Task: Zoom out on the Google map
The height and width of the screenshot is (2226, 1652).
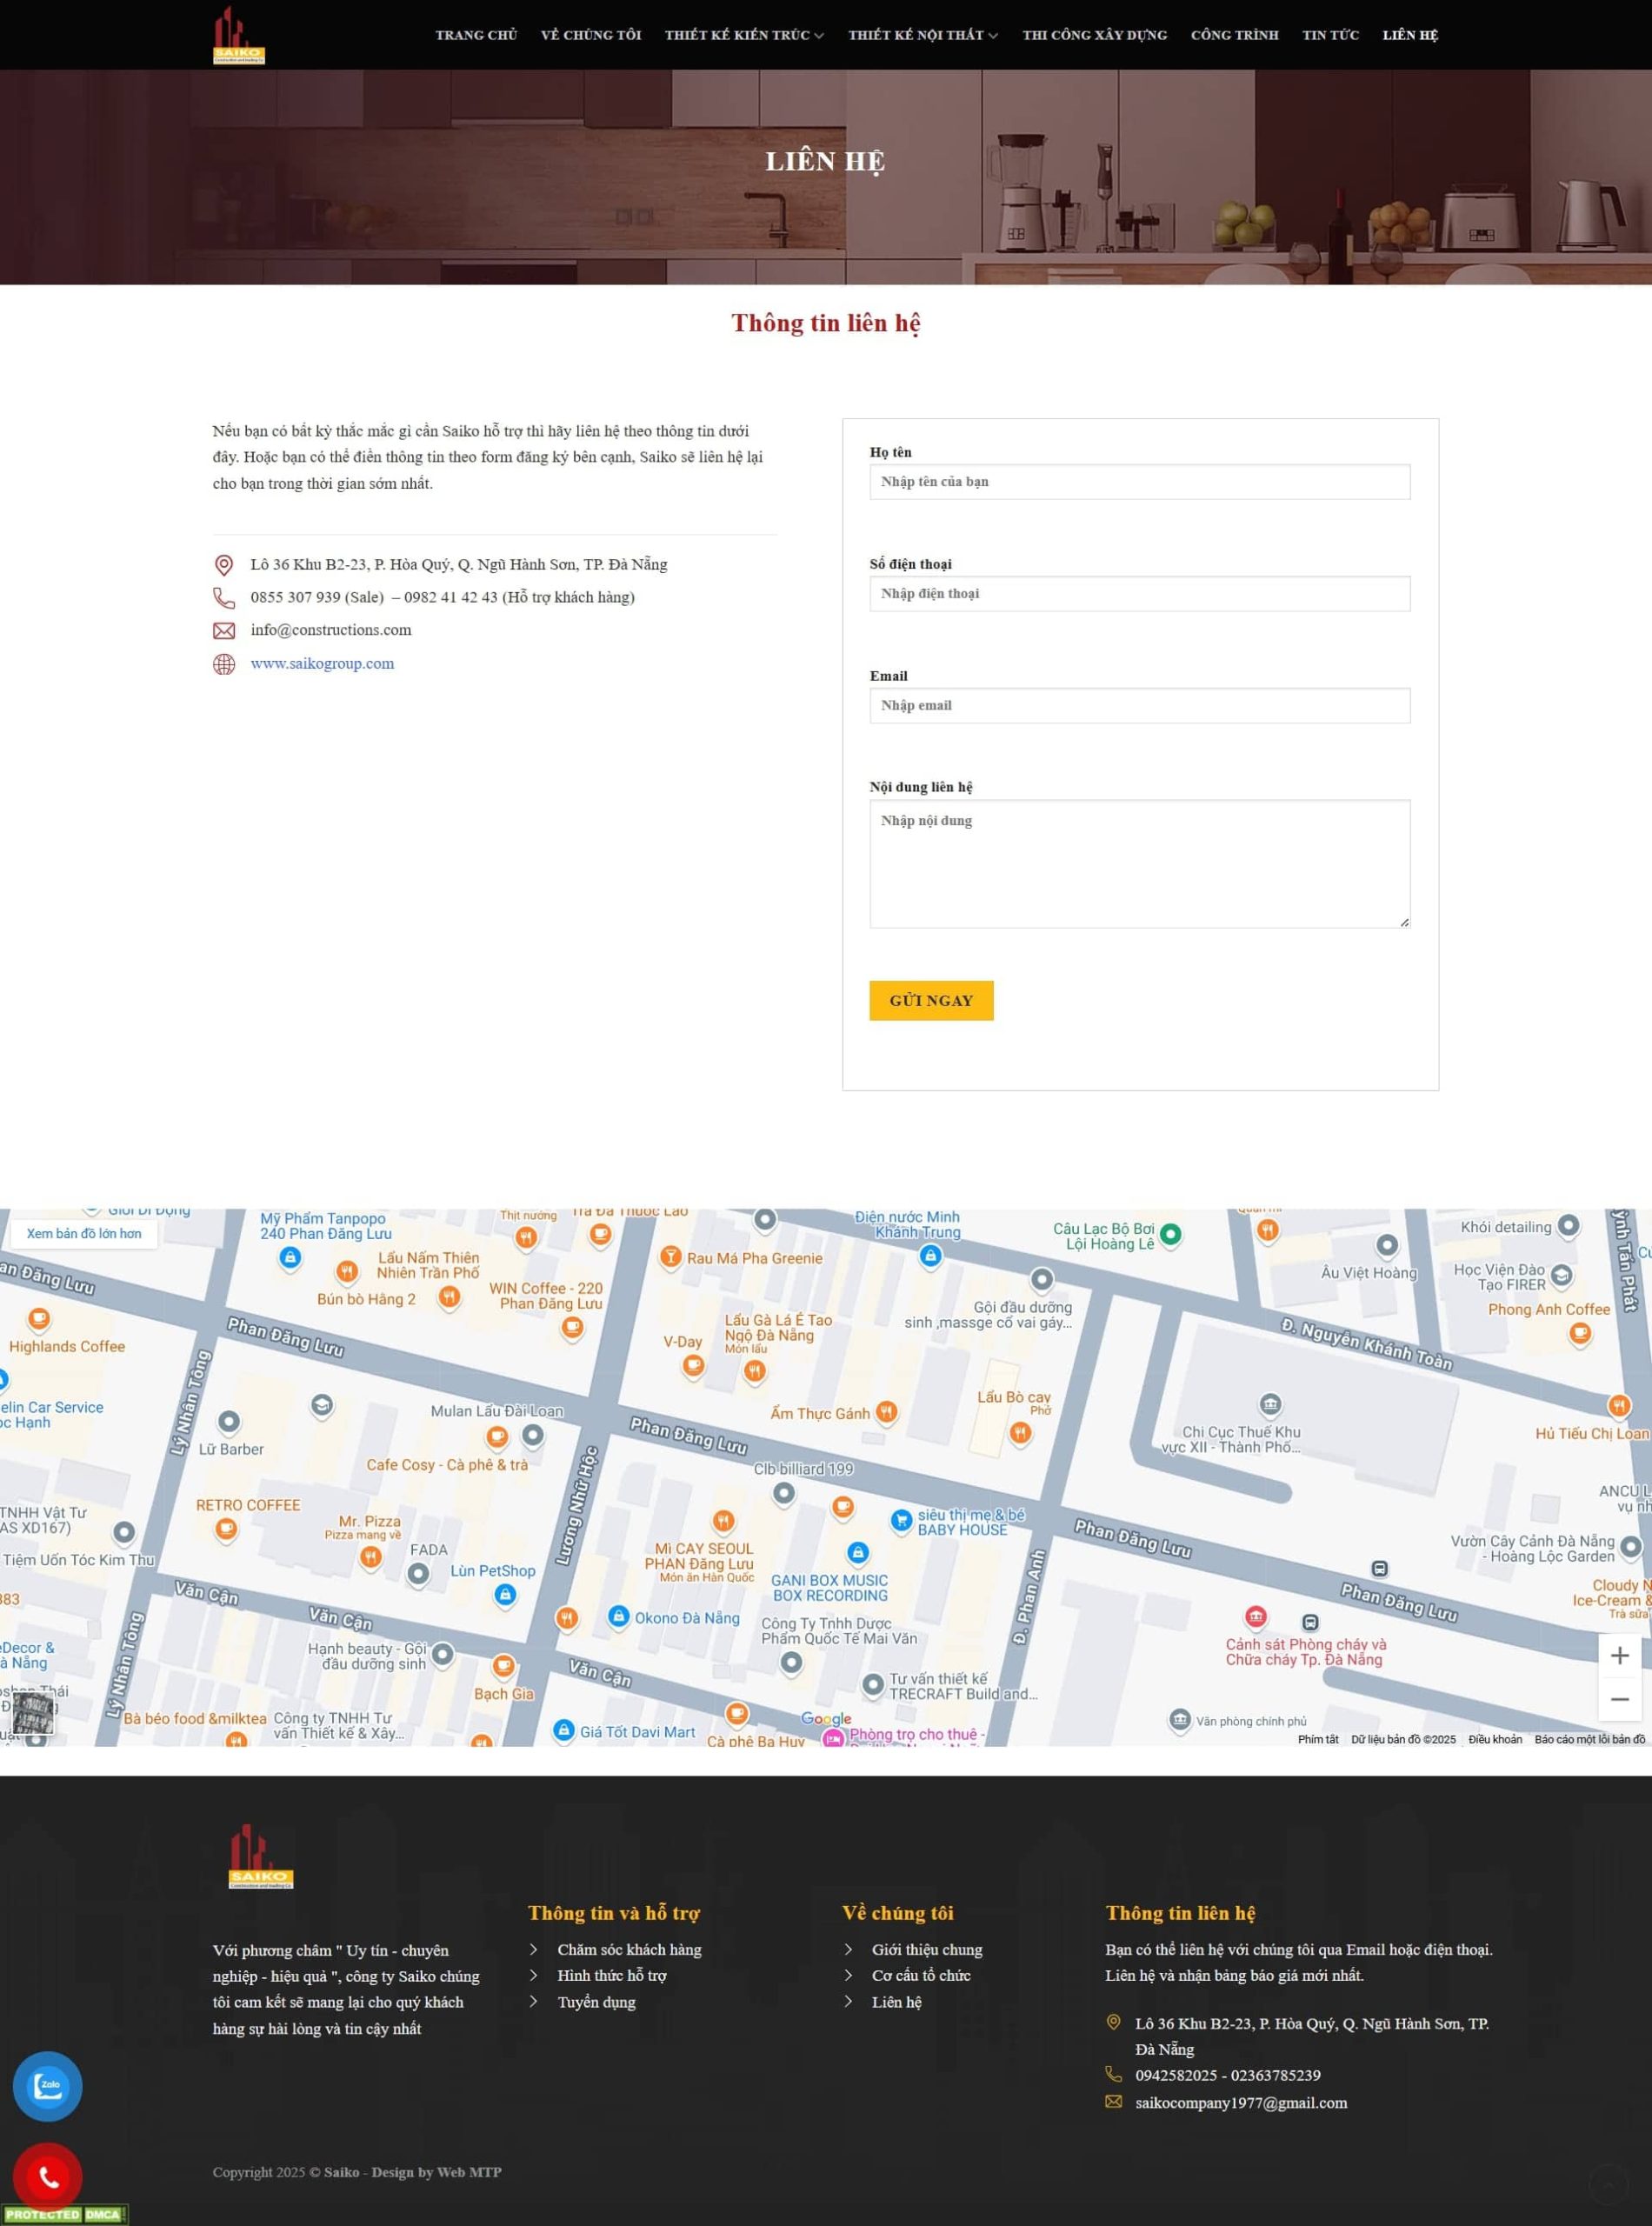Action: pos(1619,1699)
